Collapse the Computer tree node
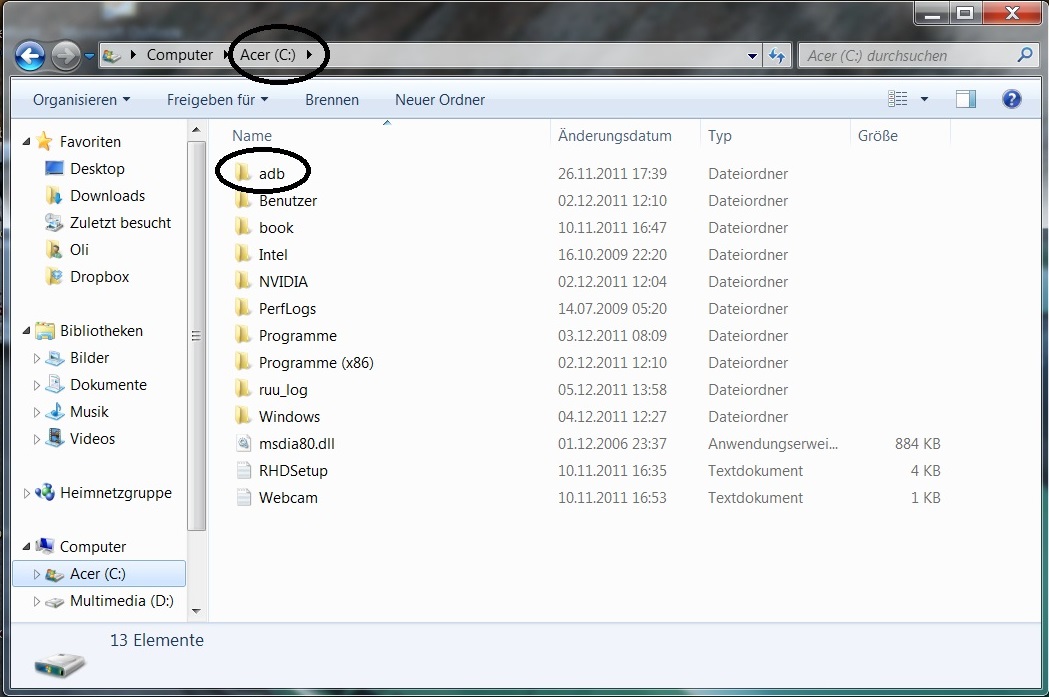Screen dimensions: 1049x697 [26, 546]
